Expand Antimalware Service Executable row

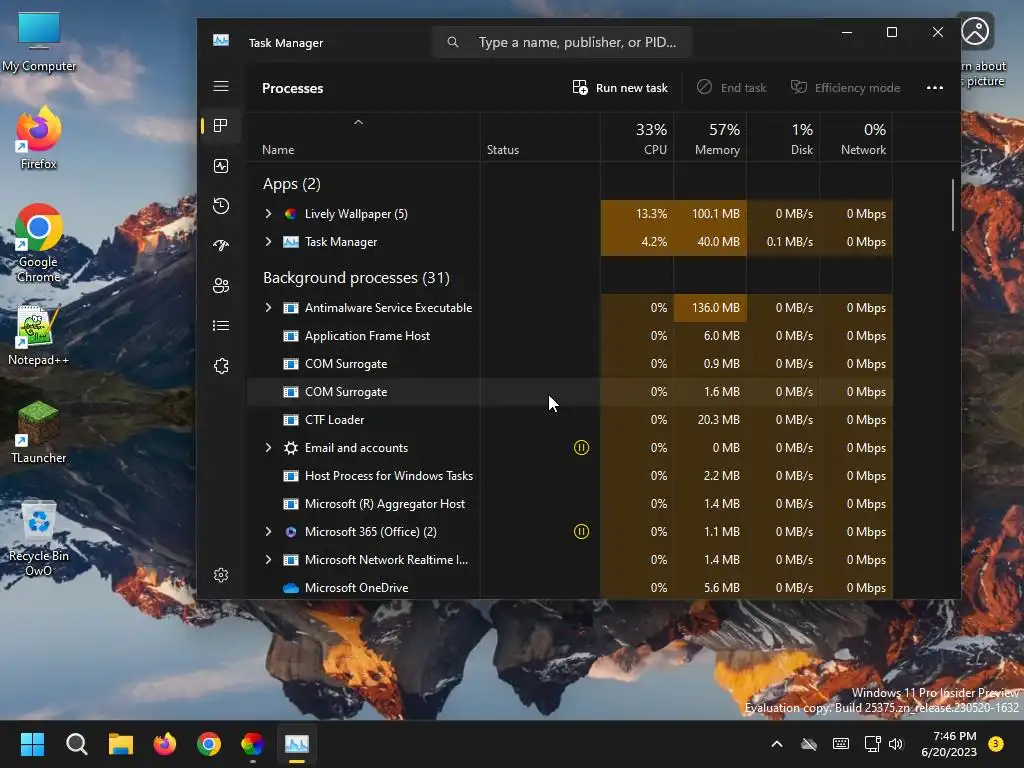(268, 308)
